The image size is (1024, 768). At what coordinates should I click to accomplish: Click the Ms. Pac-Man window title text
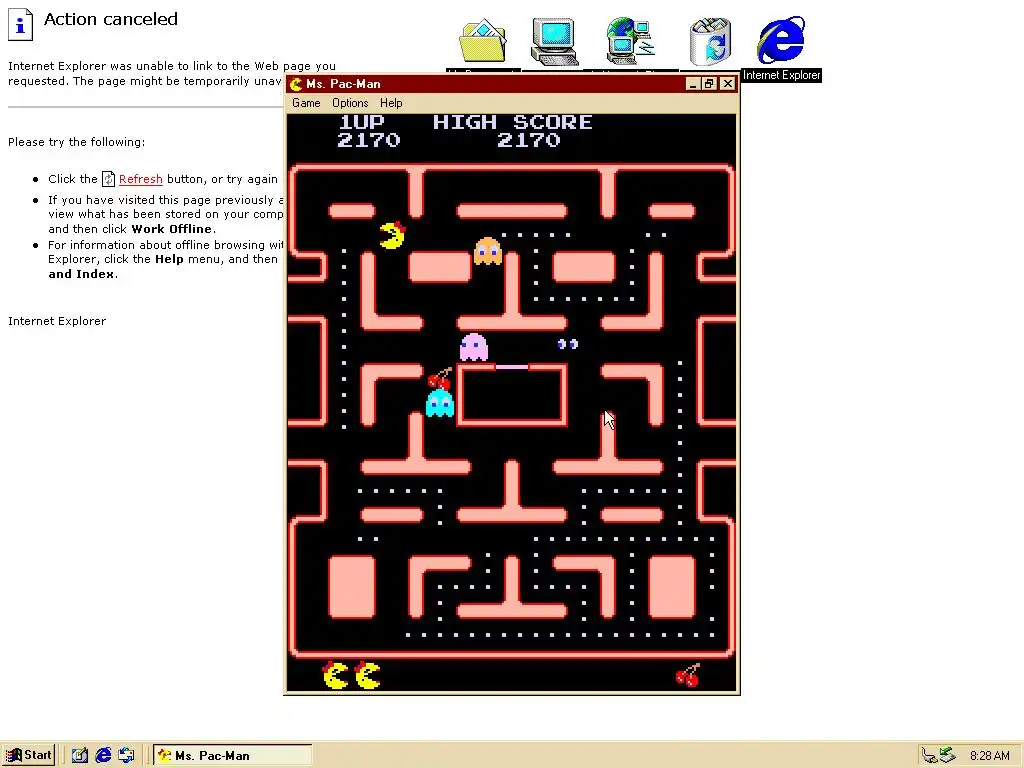tap(343, 84)
